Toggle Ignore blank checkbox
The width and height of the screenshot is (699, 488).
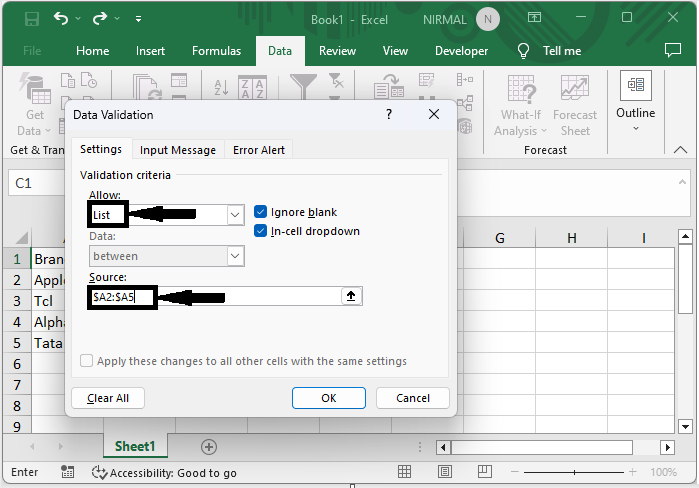click(260, 212)
